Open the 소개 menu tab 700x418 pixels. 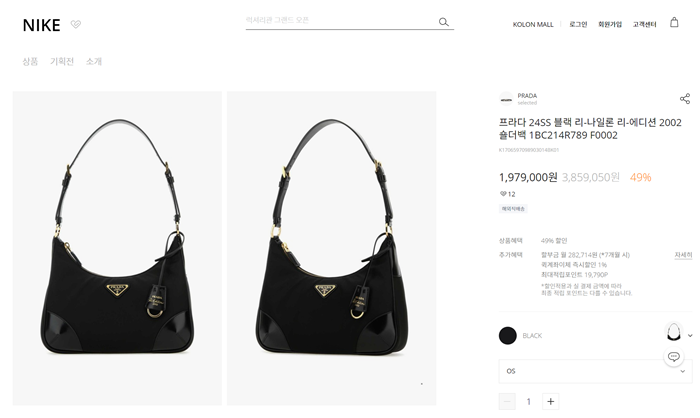(x=94, y=62)
